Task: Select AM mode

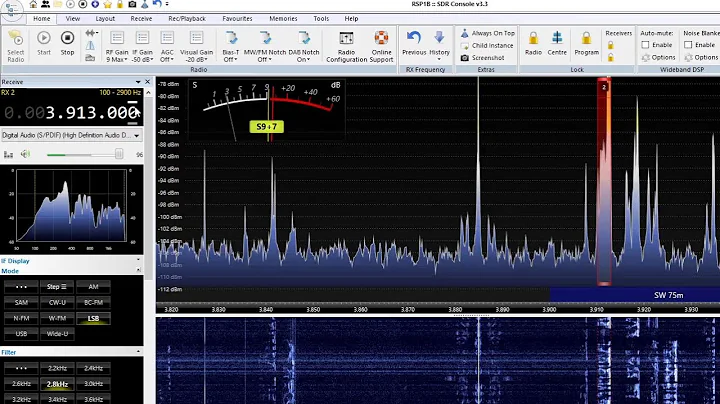Action: pos(93,286)
